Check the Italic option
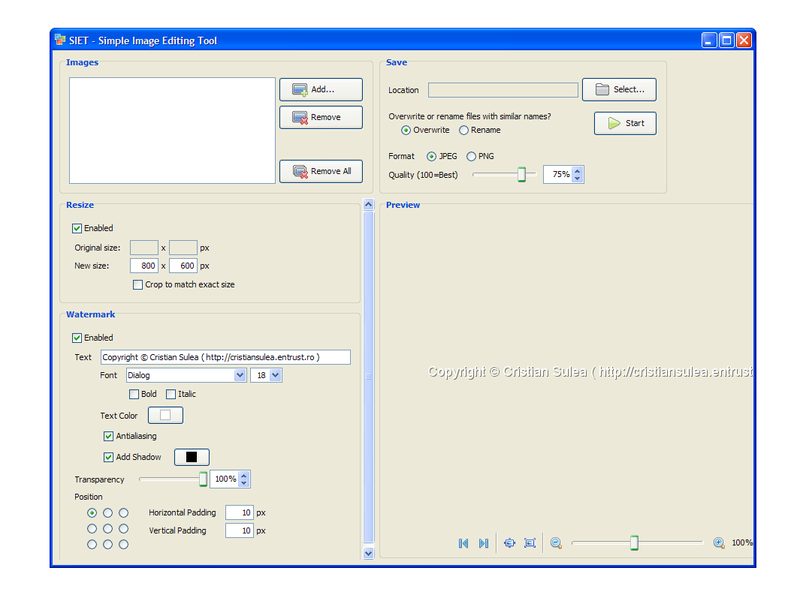Viewport: 800px width, 613px height. [171, 394]
